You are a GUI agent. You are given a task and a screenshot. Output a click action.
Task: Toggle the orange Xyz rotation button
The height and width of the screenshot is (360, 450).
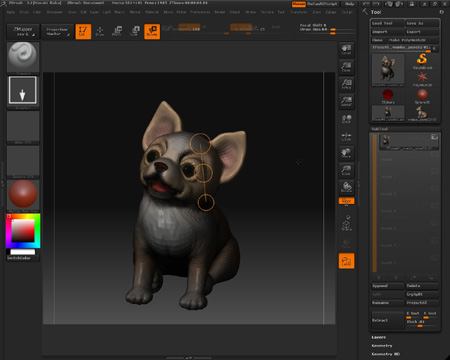[x=347, y=201]
